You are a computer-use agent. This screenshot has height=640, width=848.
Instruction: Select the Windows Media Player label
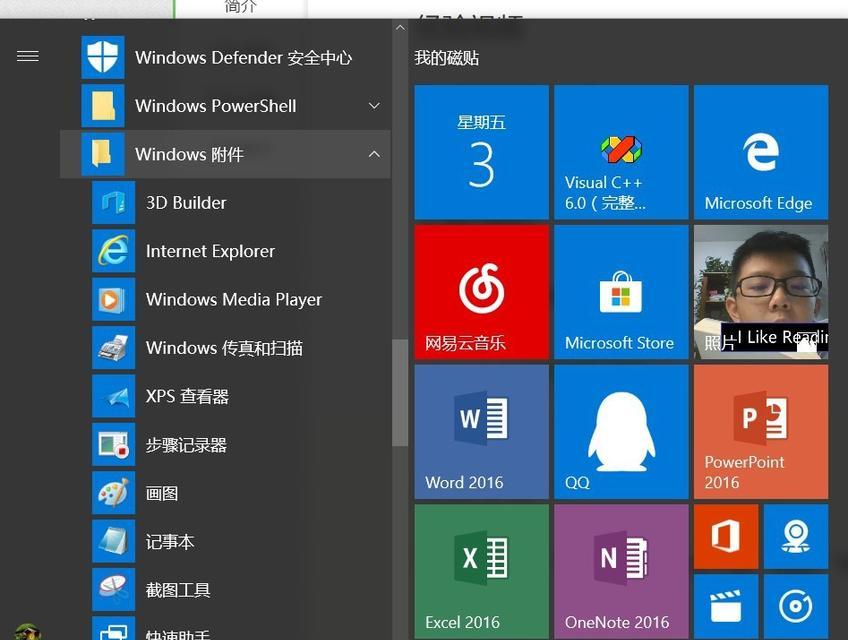click(x=234, y=299)
